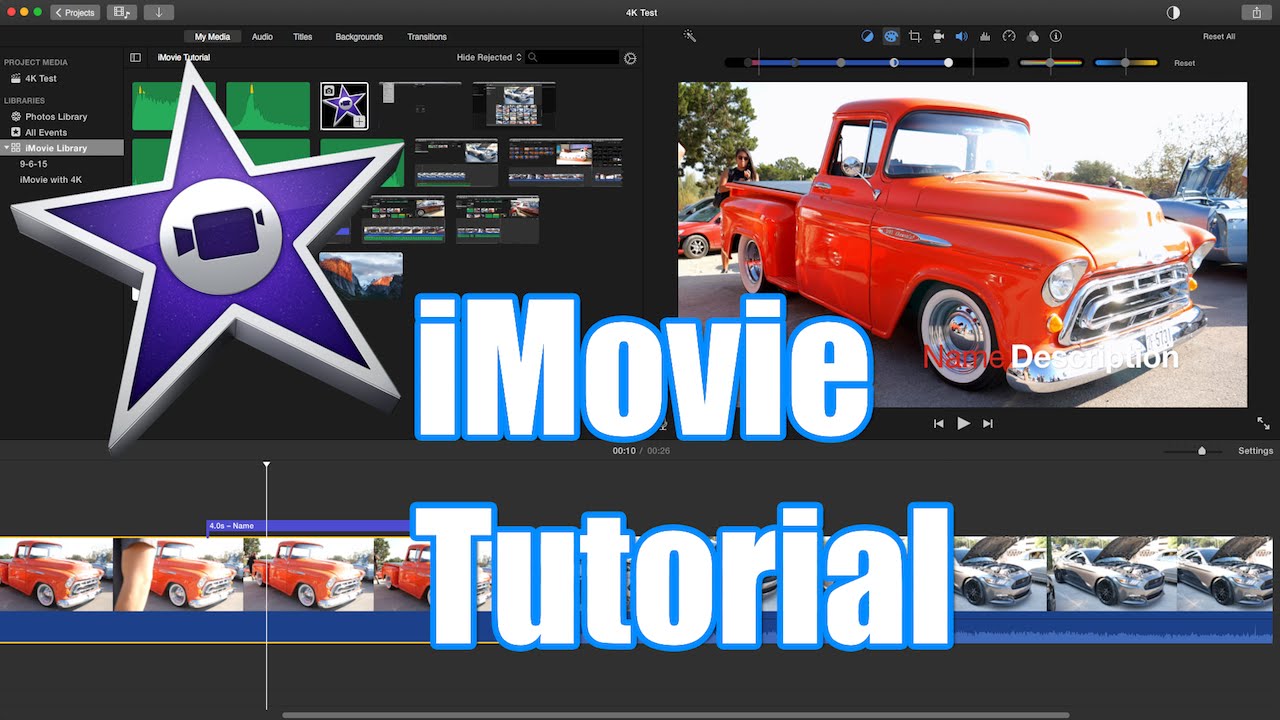Switch to the Titles tab
This screenshot has width=1280, height=720.
[302, 37]
